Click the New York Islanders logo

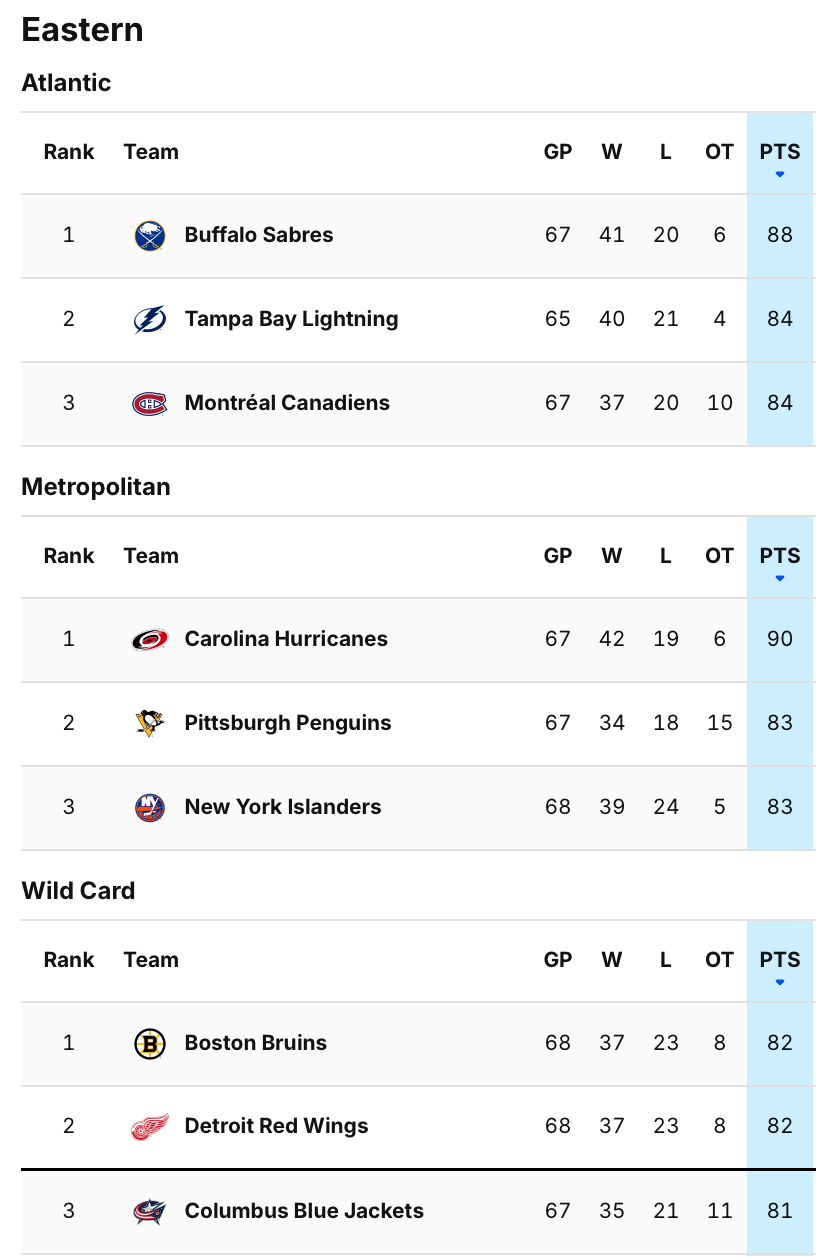pyautogui.click(x=150, y=807)
